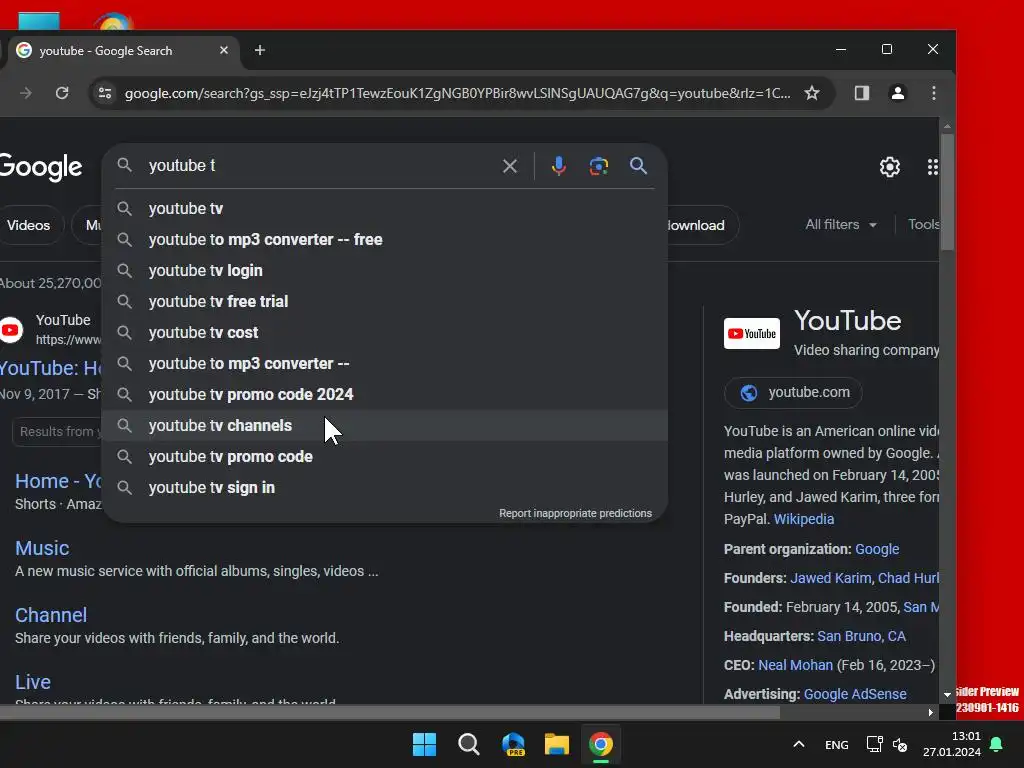Image resolution: width=1024 pixels, height=768 pixels.
Task: Open the Wikipedia link
Action: coord(804,519)
